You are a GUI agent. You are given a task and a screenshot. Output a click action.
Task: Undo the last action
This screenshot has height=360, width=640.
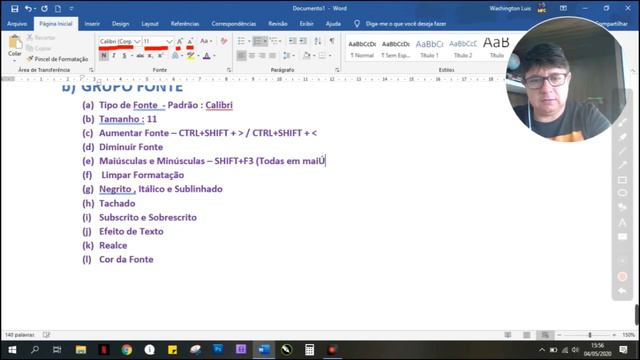28,9
